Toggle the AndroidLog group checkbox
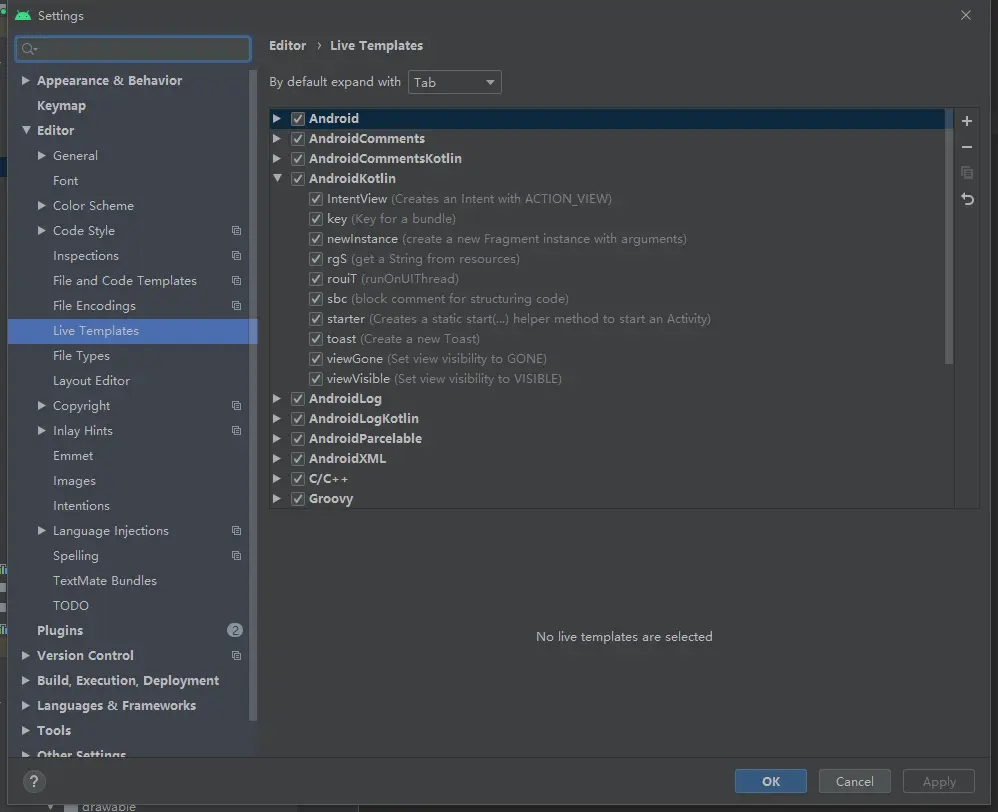Viewport: 998px width, 812px height. pyautogui.click(x=298, y=399)
